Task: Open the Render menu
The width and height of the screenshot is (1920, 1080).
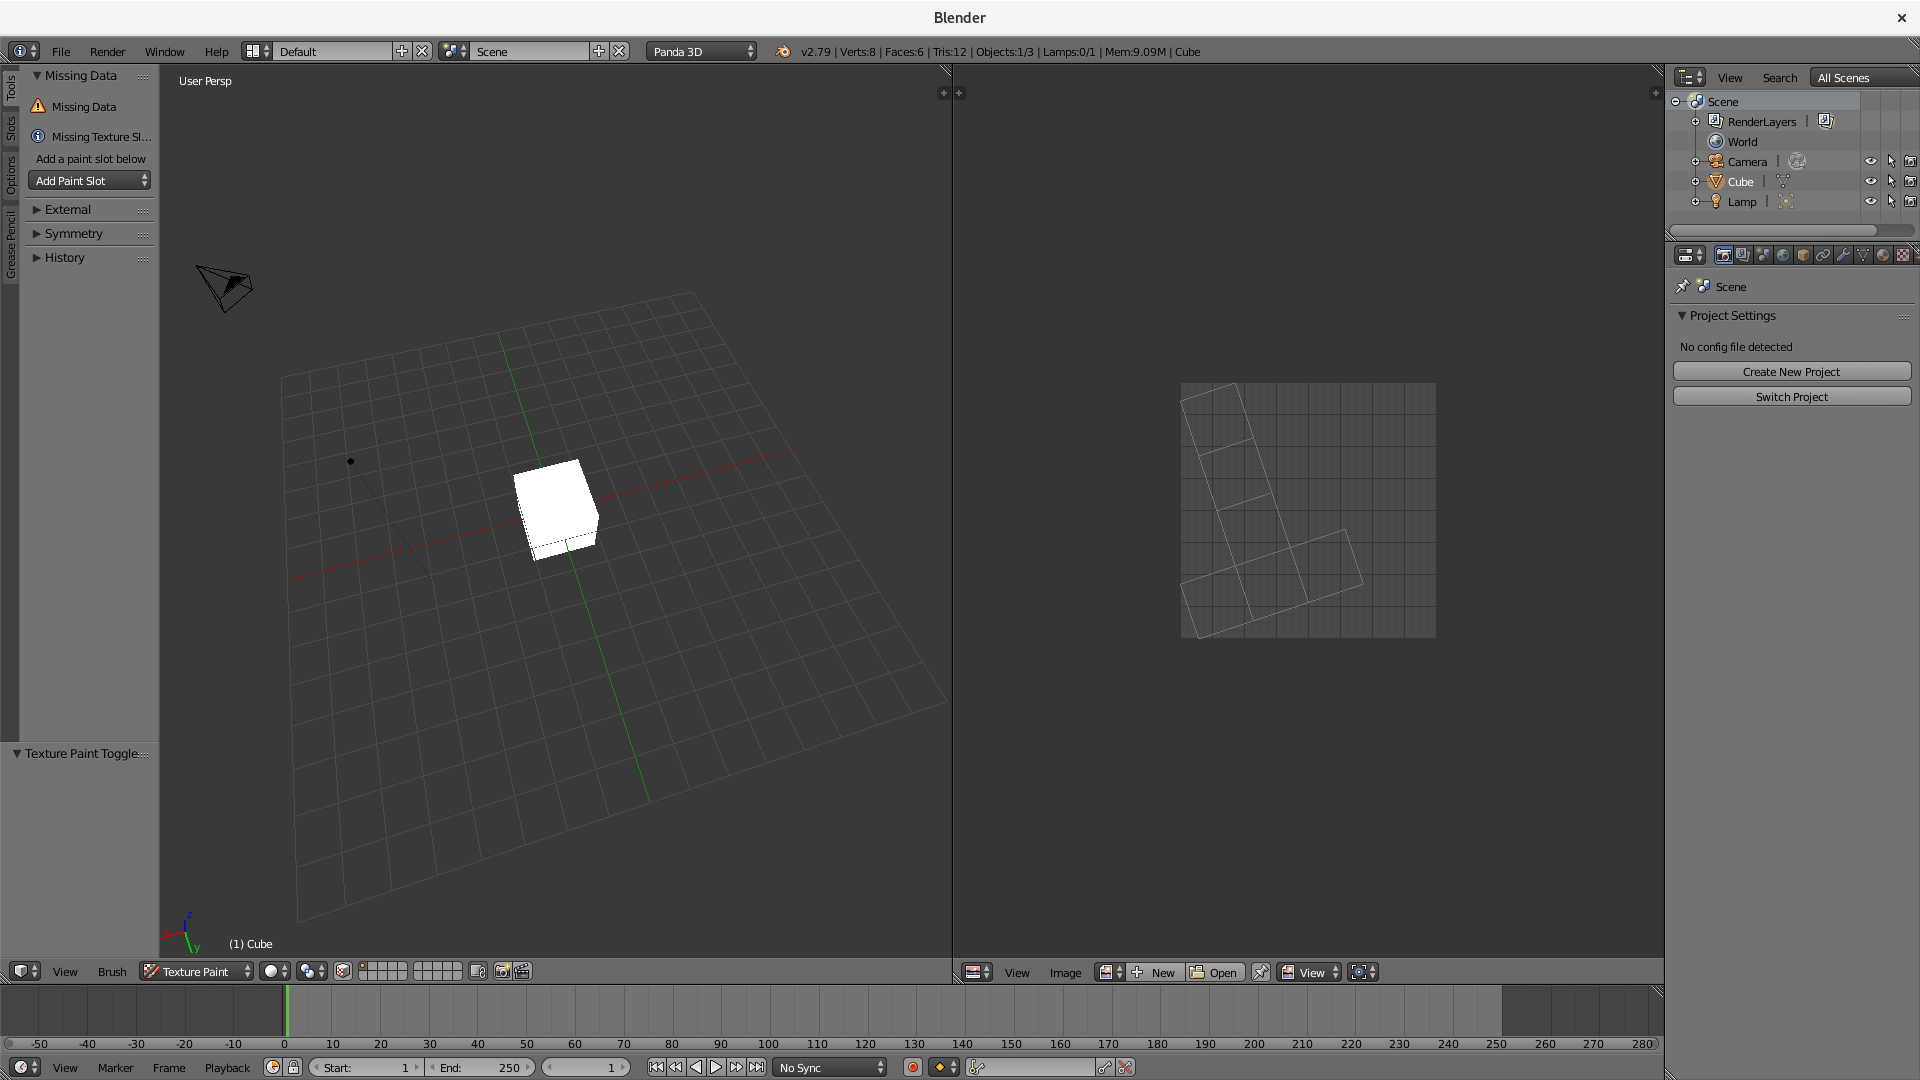Action: [x=107, y=52]
